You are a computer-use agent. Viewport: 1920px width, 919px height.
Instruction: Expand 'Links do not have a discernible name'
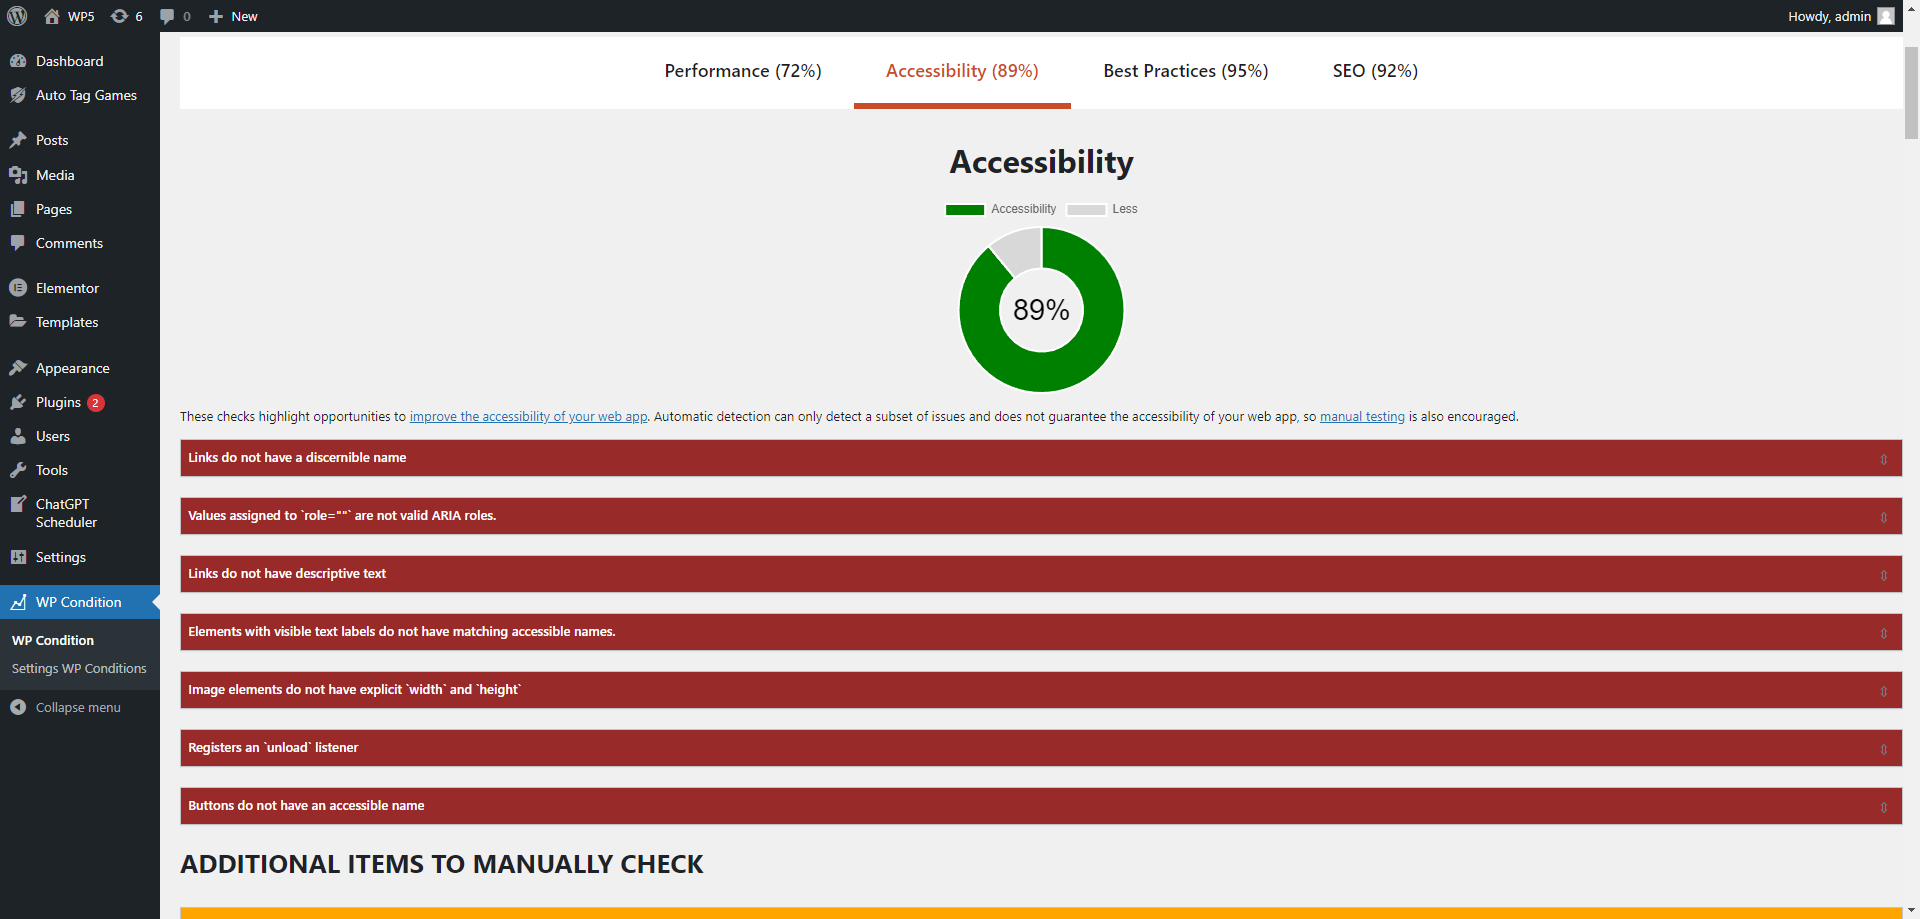[x=1041, y=458]
